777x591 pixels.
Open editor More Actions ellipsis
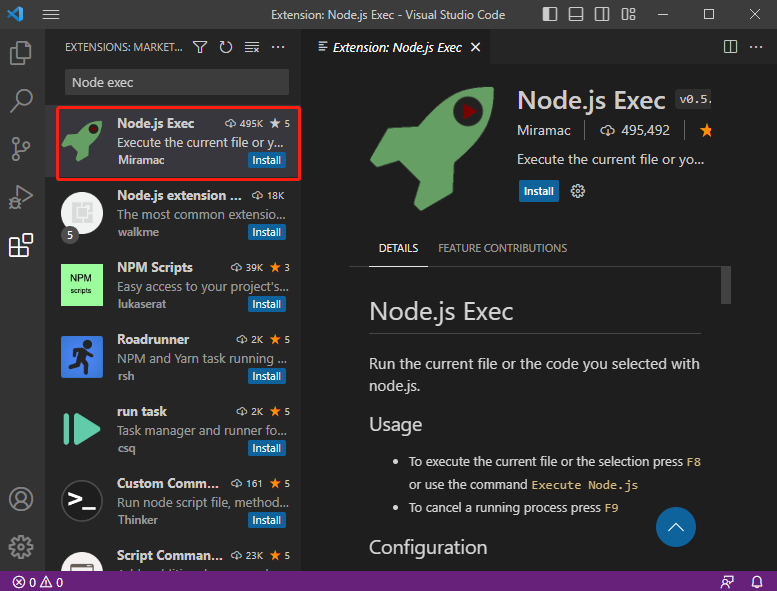pos(756,47)
